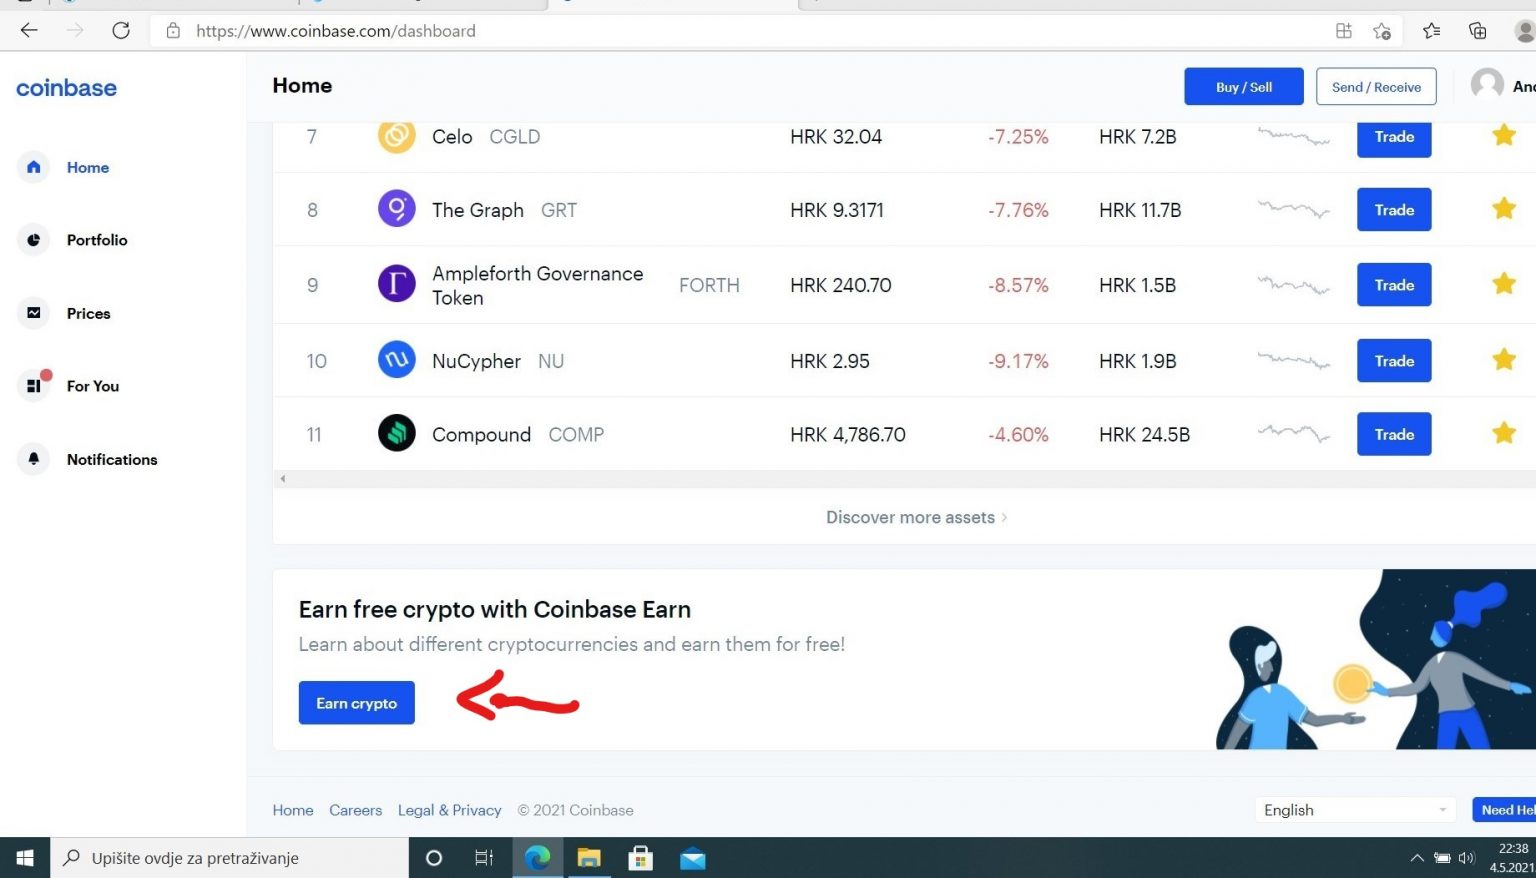The height and width of the screenshot is (878, 1536).
Task: Click the Compound market cap HRK 24.5B
Action: pos(1144,434)
